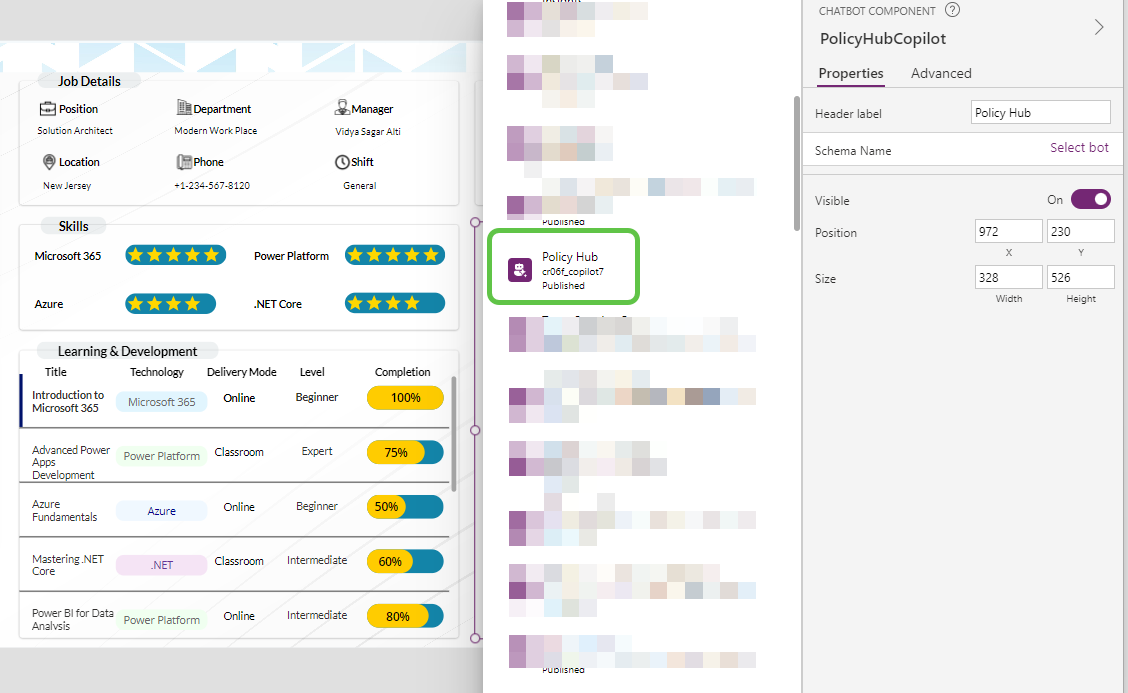Click the Policy Hub bot icon

pyautogui.click(x=520, y=270)
